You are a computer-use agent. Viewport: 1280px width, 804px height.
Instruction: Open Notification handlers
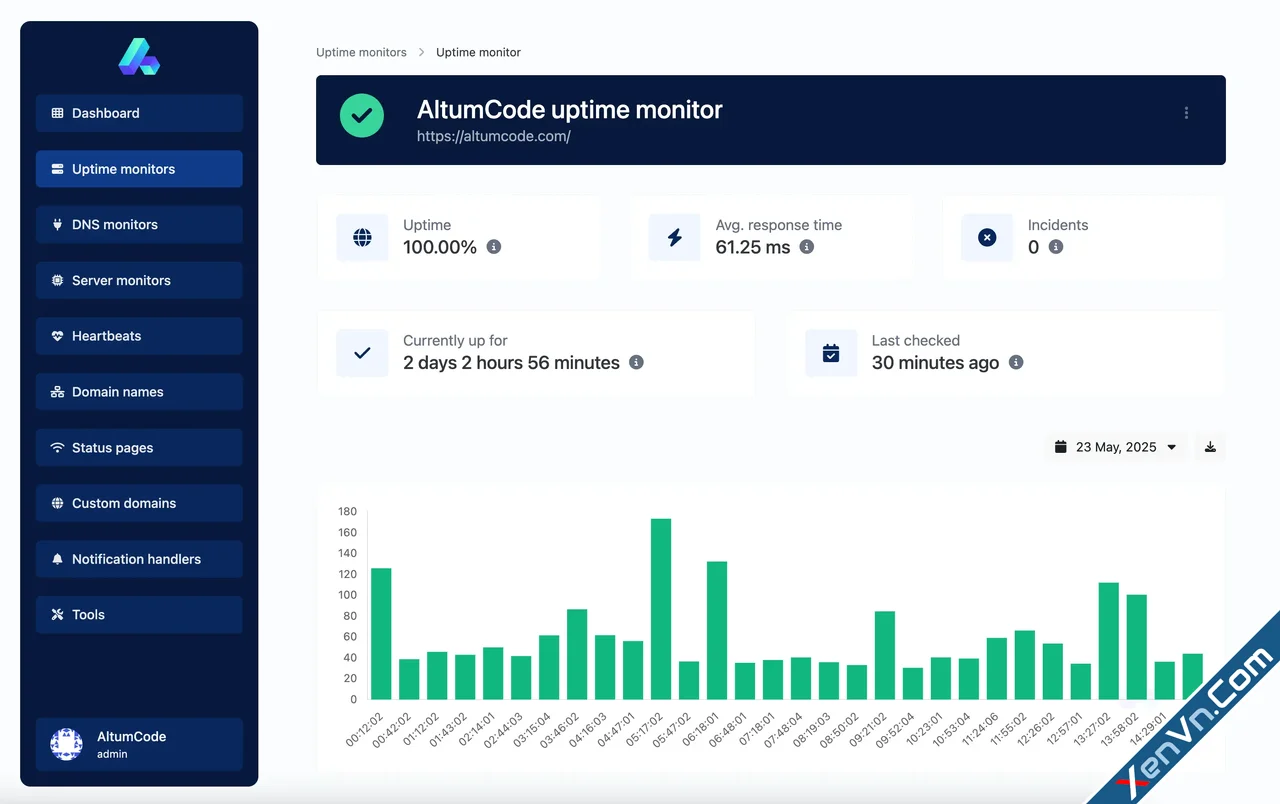click(138, 559)
